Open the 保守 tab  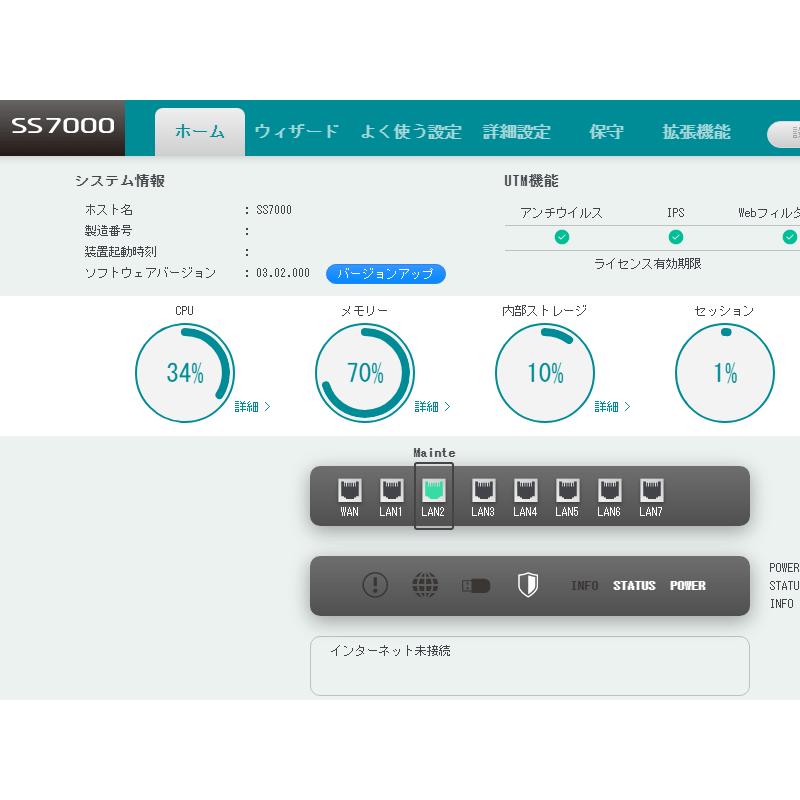pyautogui.click(x=606, y=132)
